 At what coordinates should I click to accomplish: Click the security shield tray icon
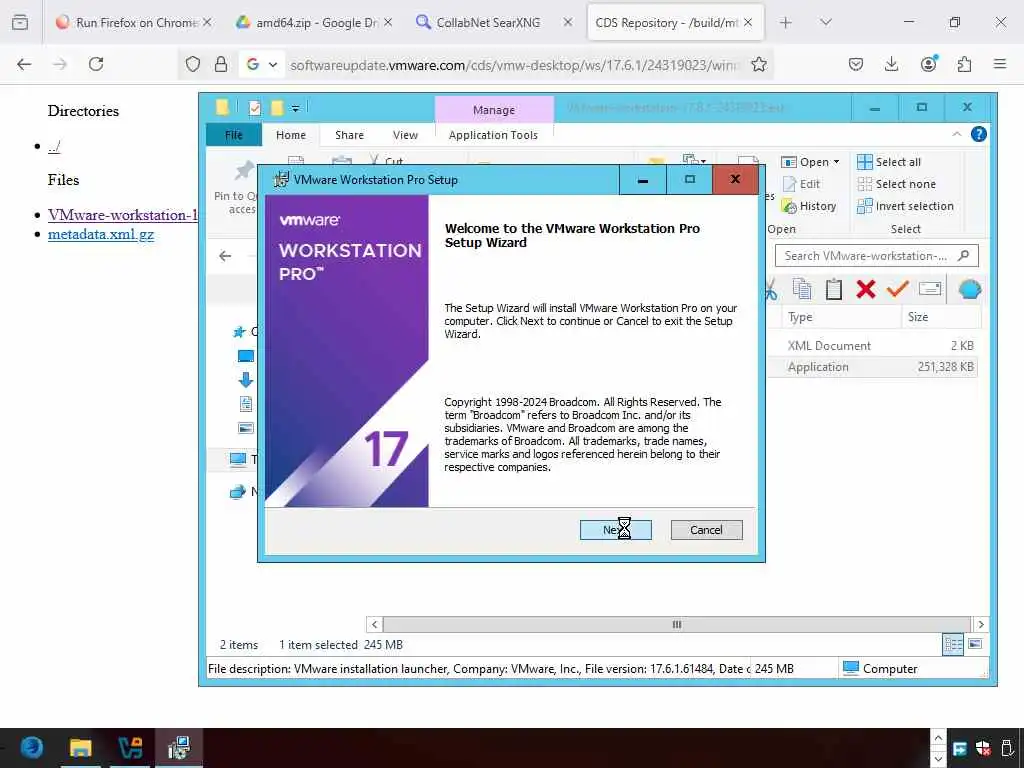point(983,748)
